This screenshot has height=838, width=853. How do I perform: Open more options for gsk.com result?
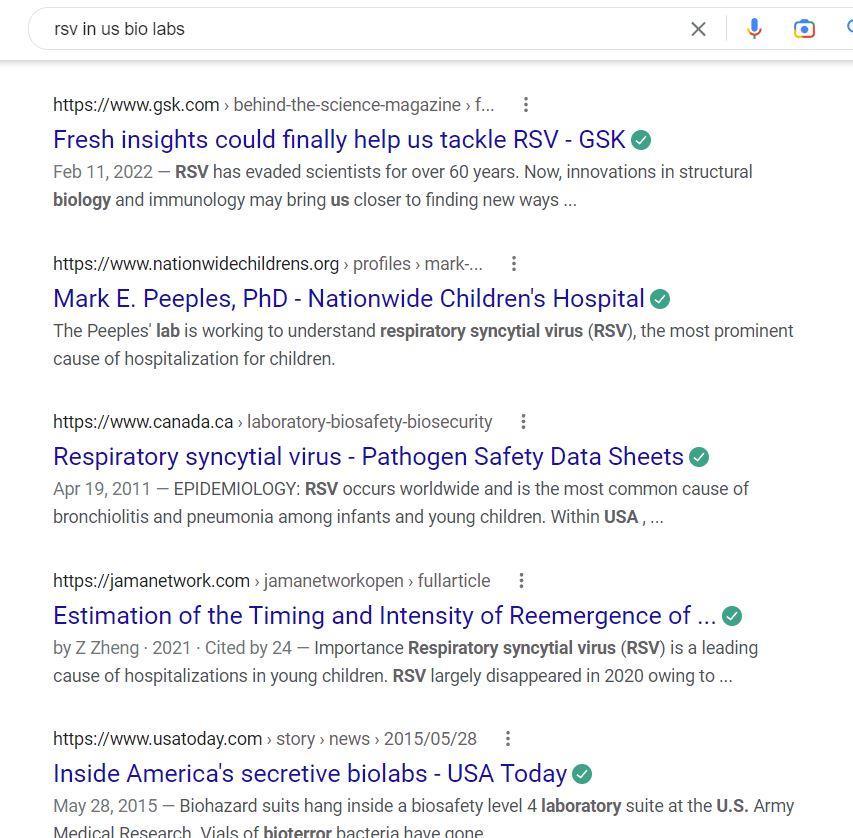pyautogui.click(x=526, y=105)
